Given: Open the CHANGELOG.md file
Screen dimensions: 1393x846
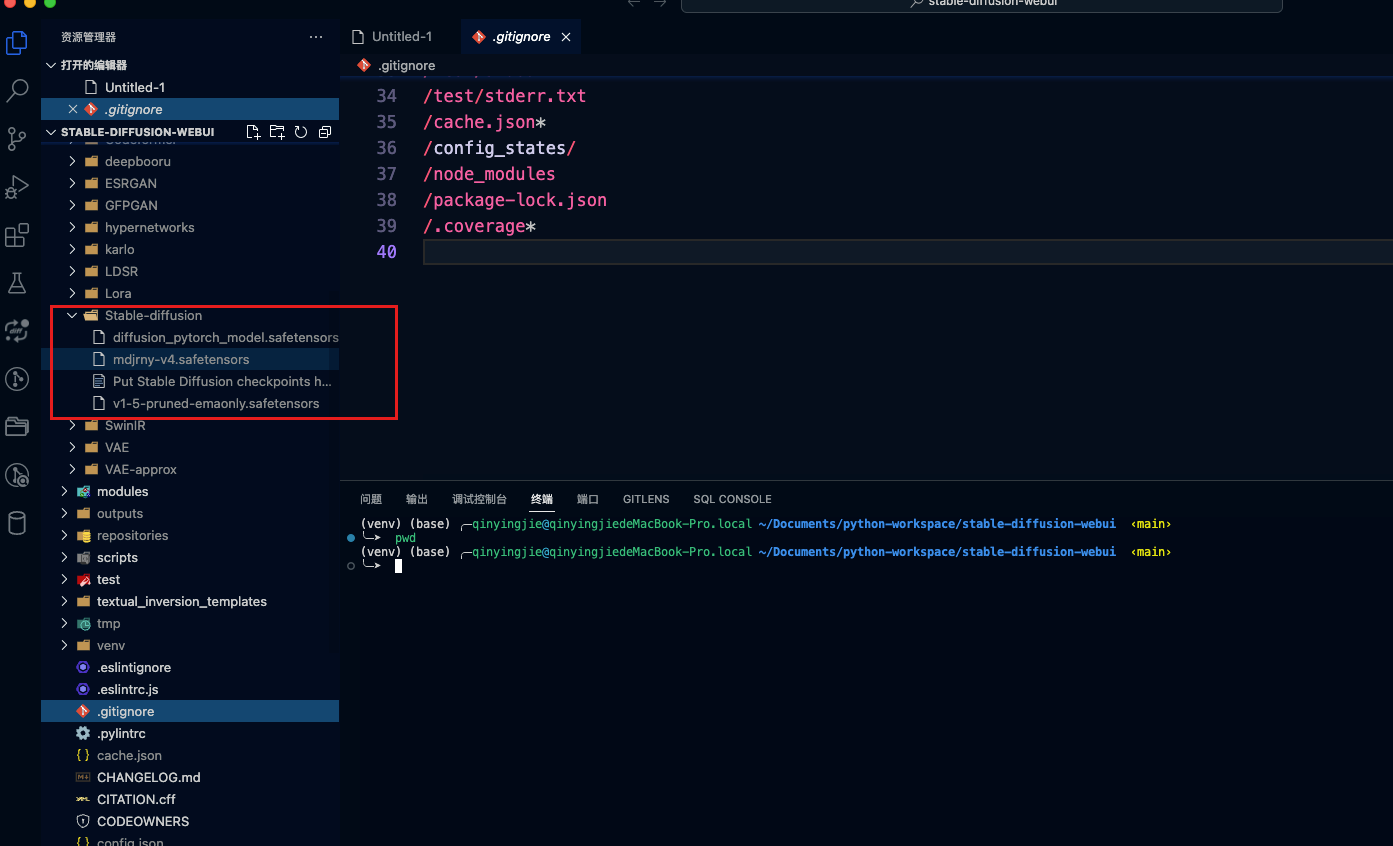Looking at the screenshot, I should 190,777.
